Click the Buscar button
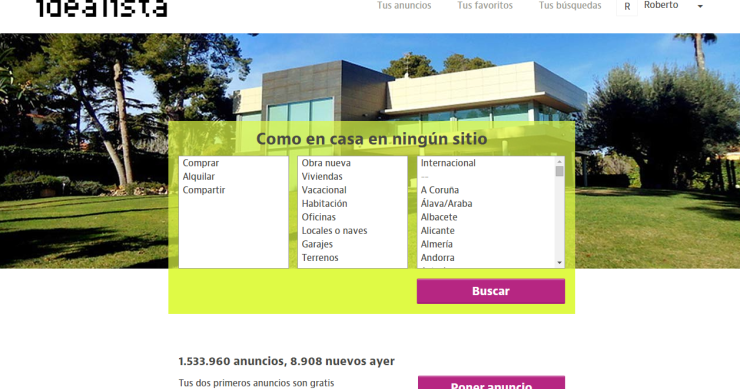The image size is (740, 389). [491, 291]
